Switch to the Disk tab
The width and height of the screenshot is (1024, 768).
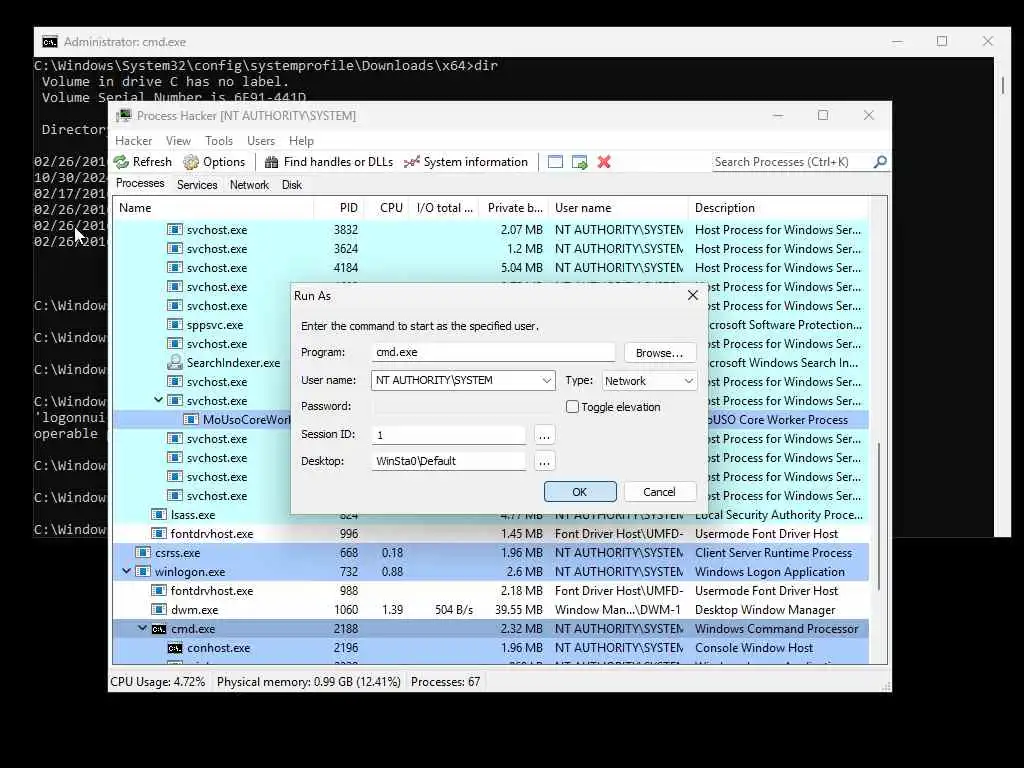pos(292,185)
